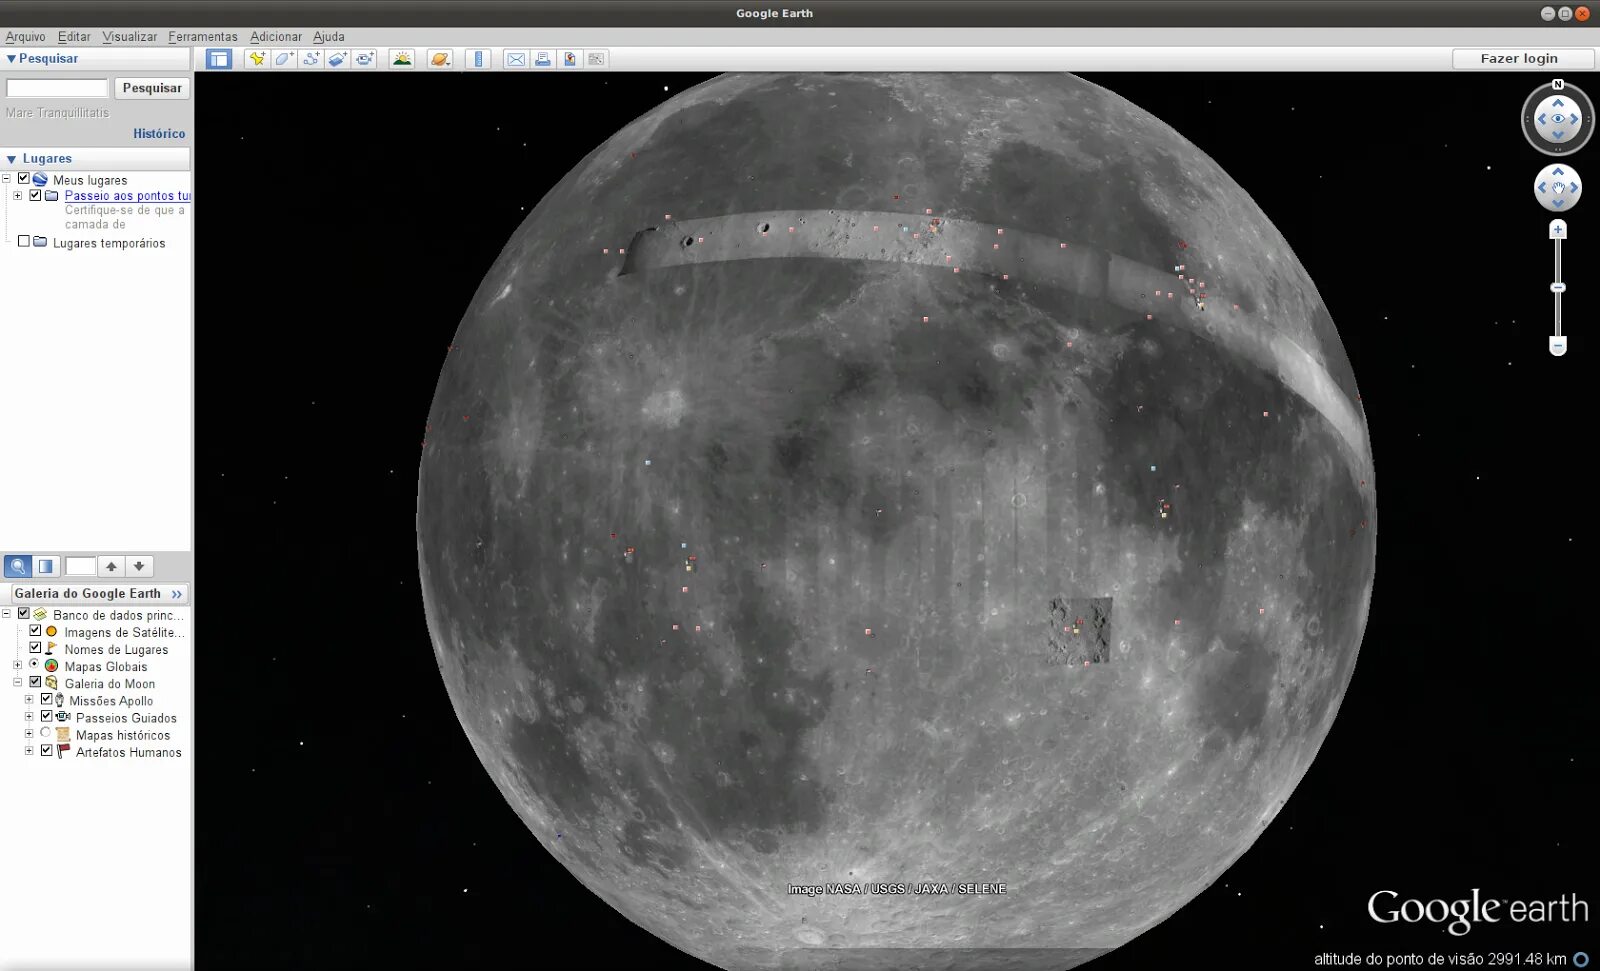Toggle the Banco de dados principal checkbox
Image resolution: width=1600 pixels, height=971 pixels.
[24, 614]
